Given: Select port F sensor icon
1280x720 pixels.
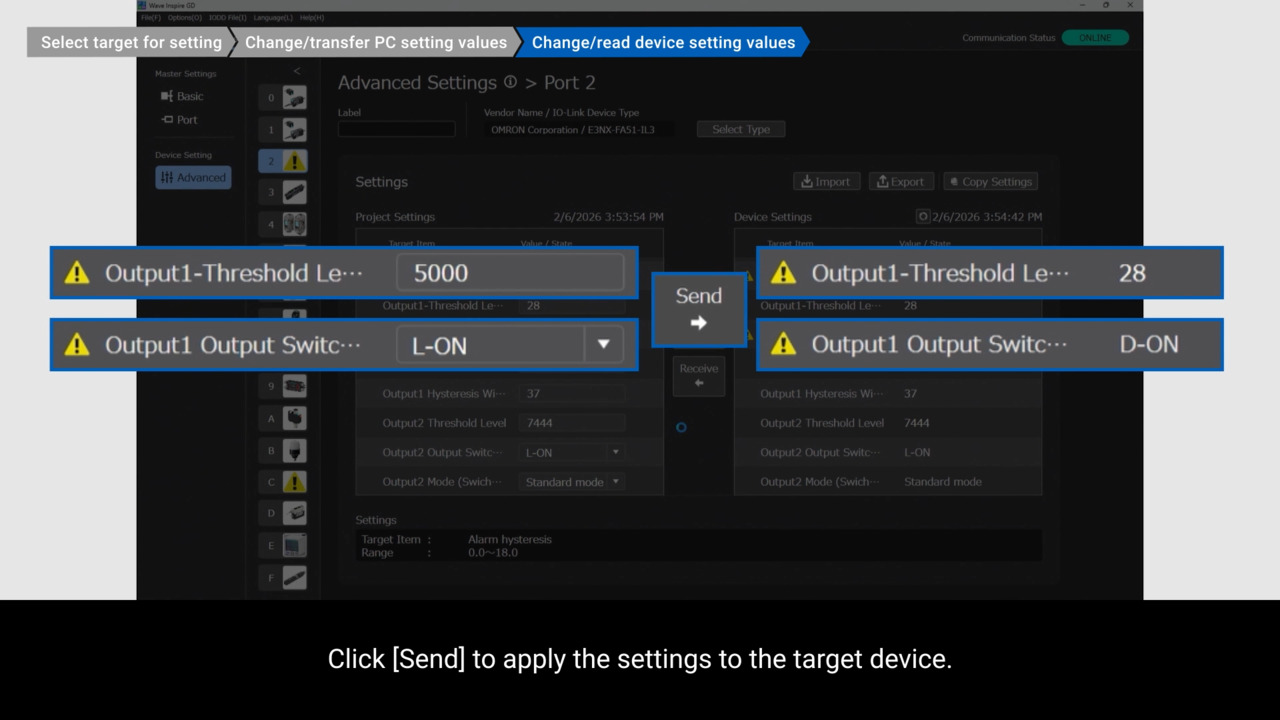Looking at the screenshot, I should [x=294, y=578].
